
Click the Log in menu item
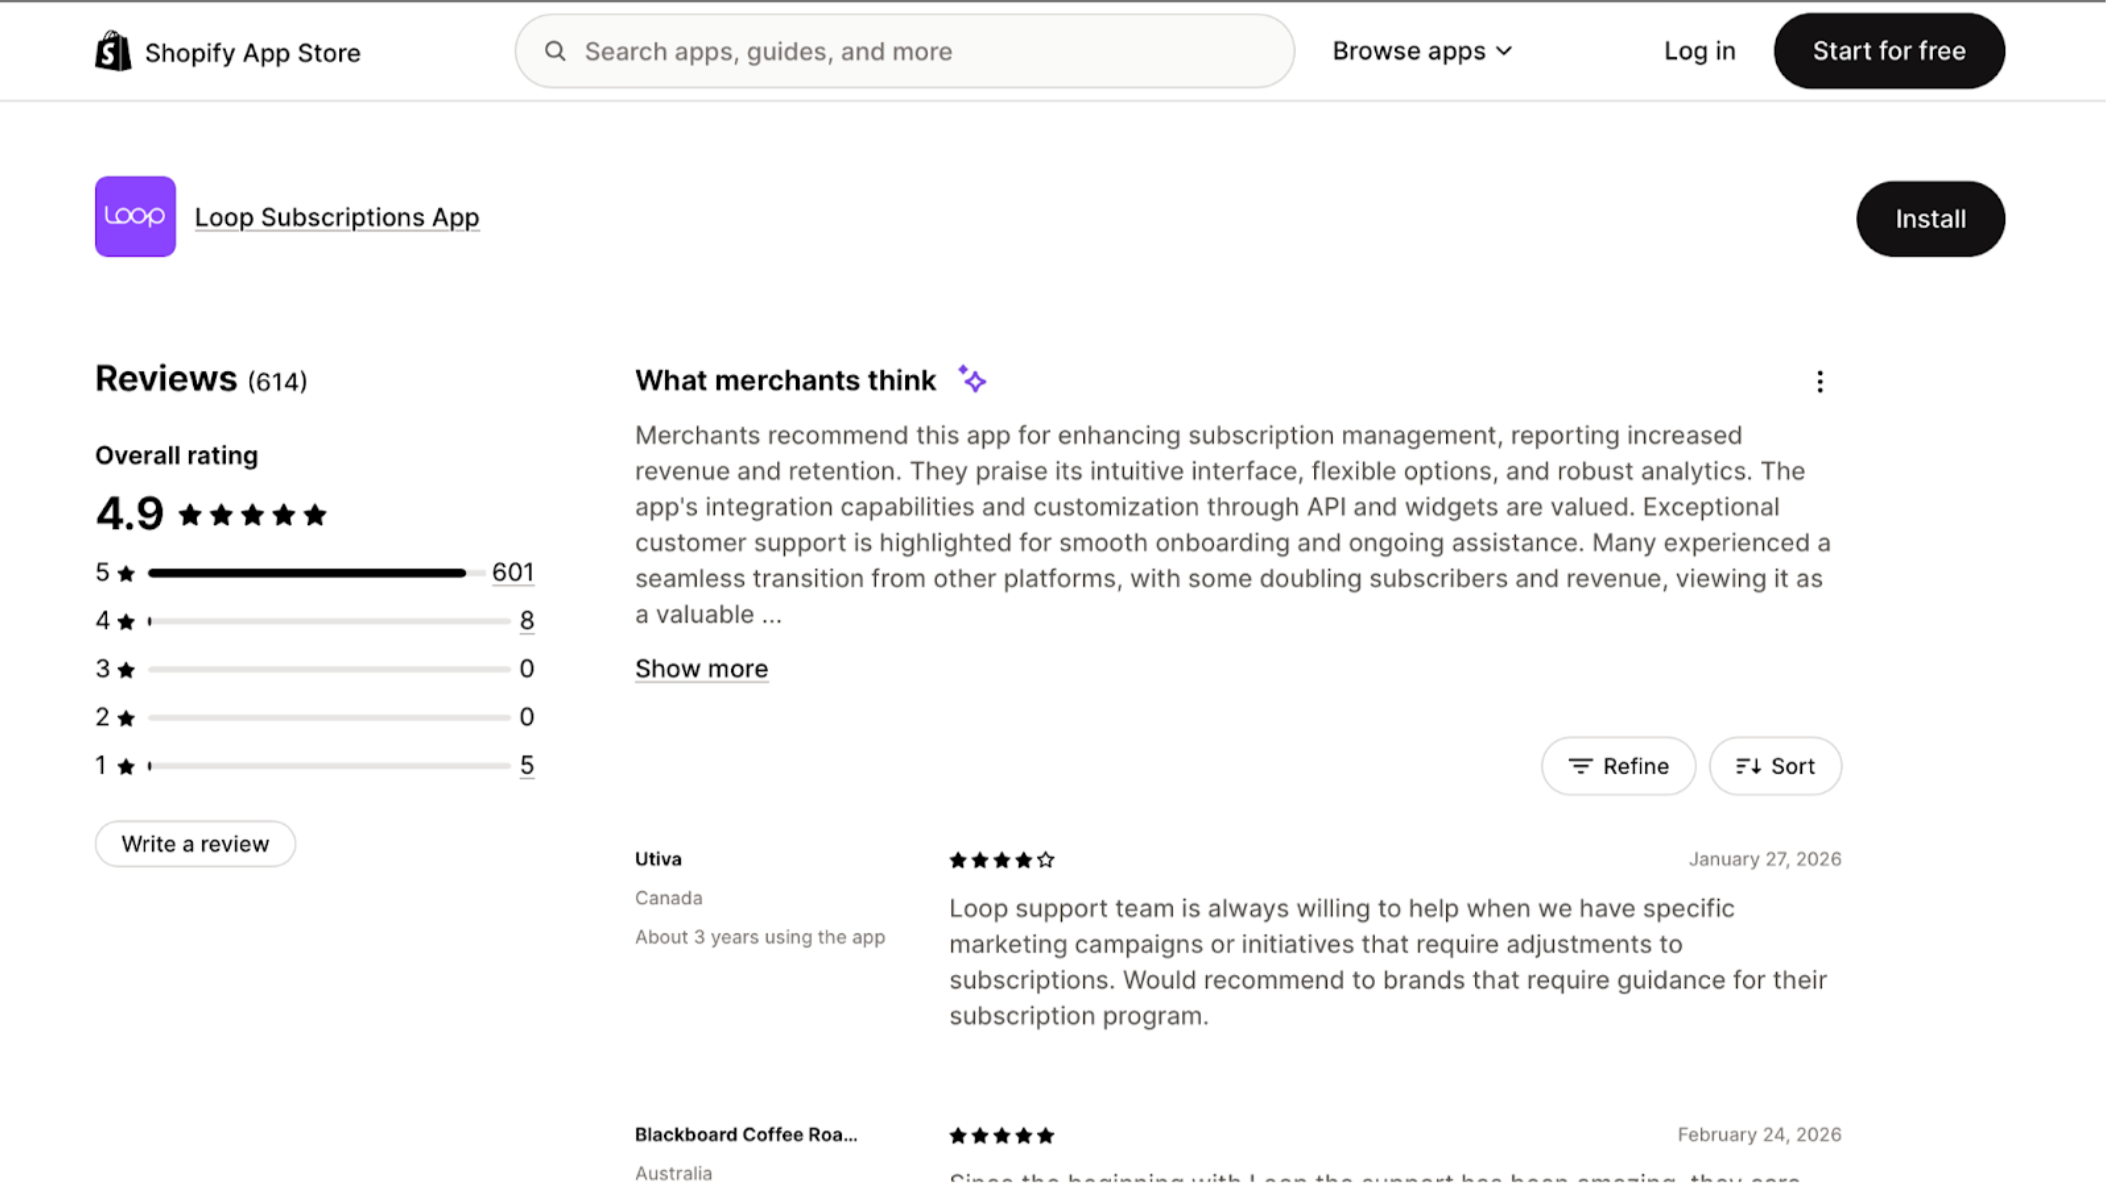click(x=1699, y=51)
